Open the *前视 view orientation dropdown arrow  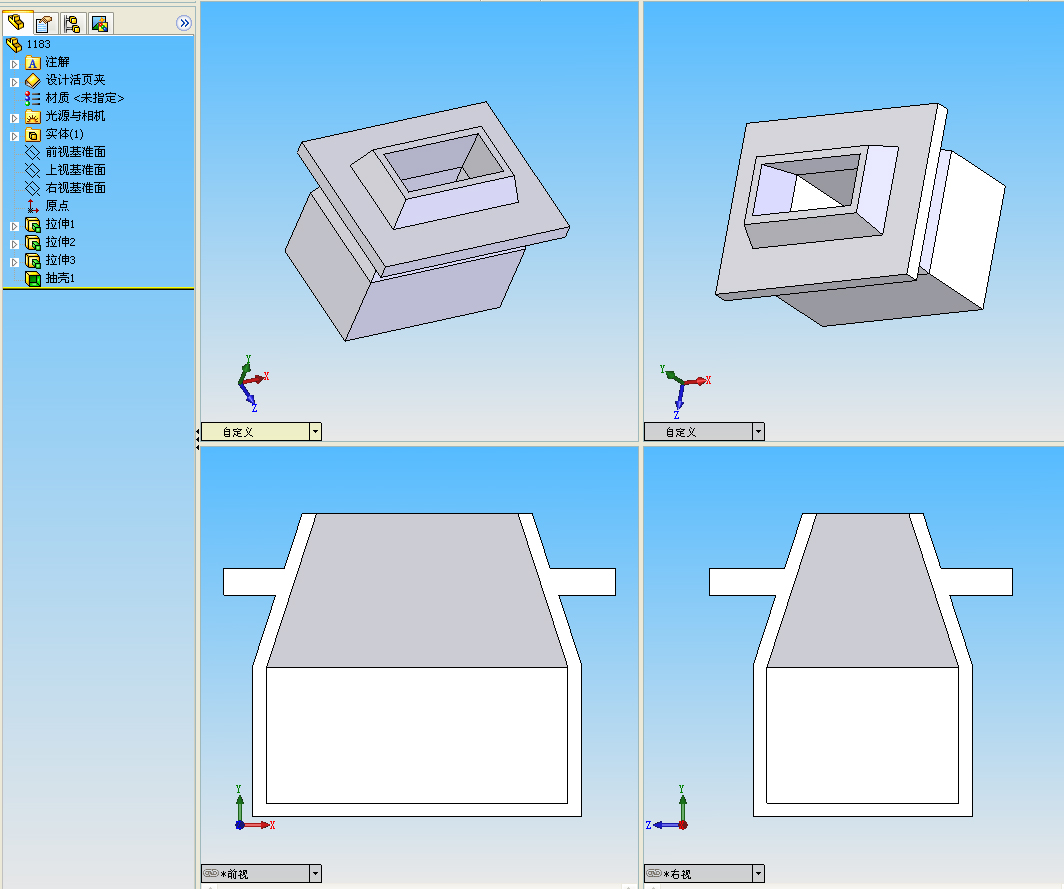(316, 873)
